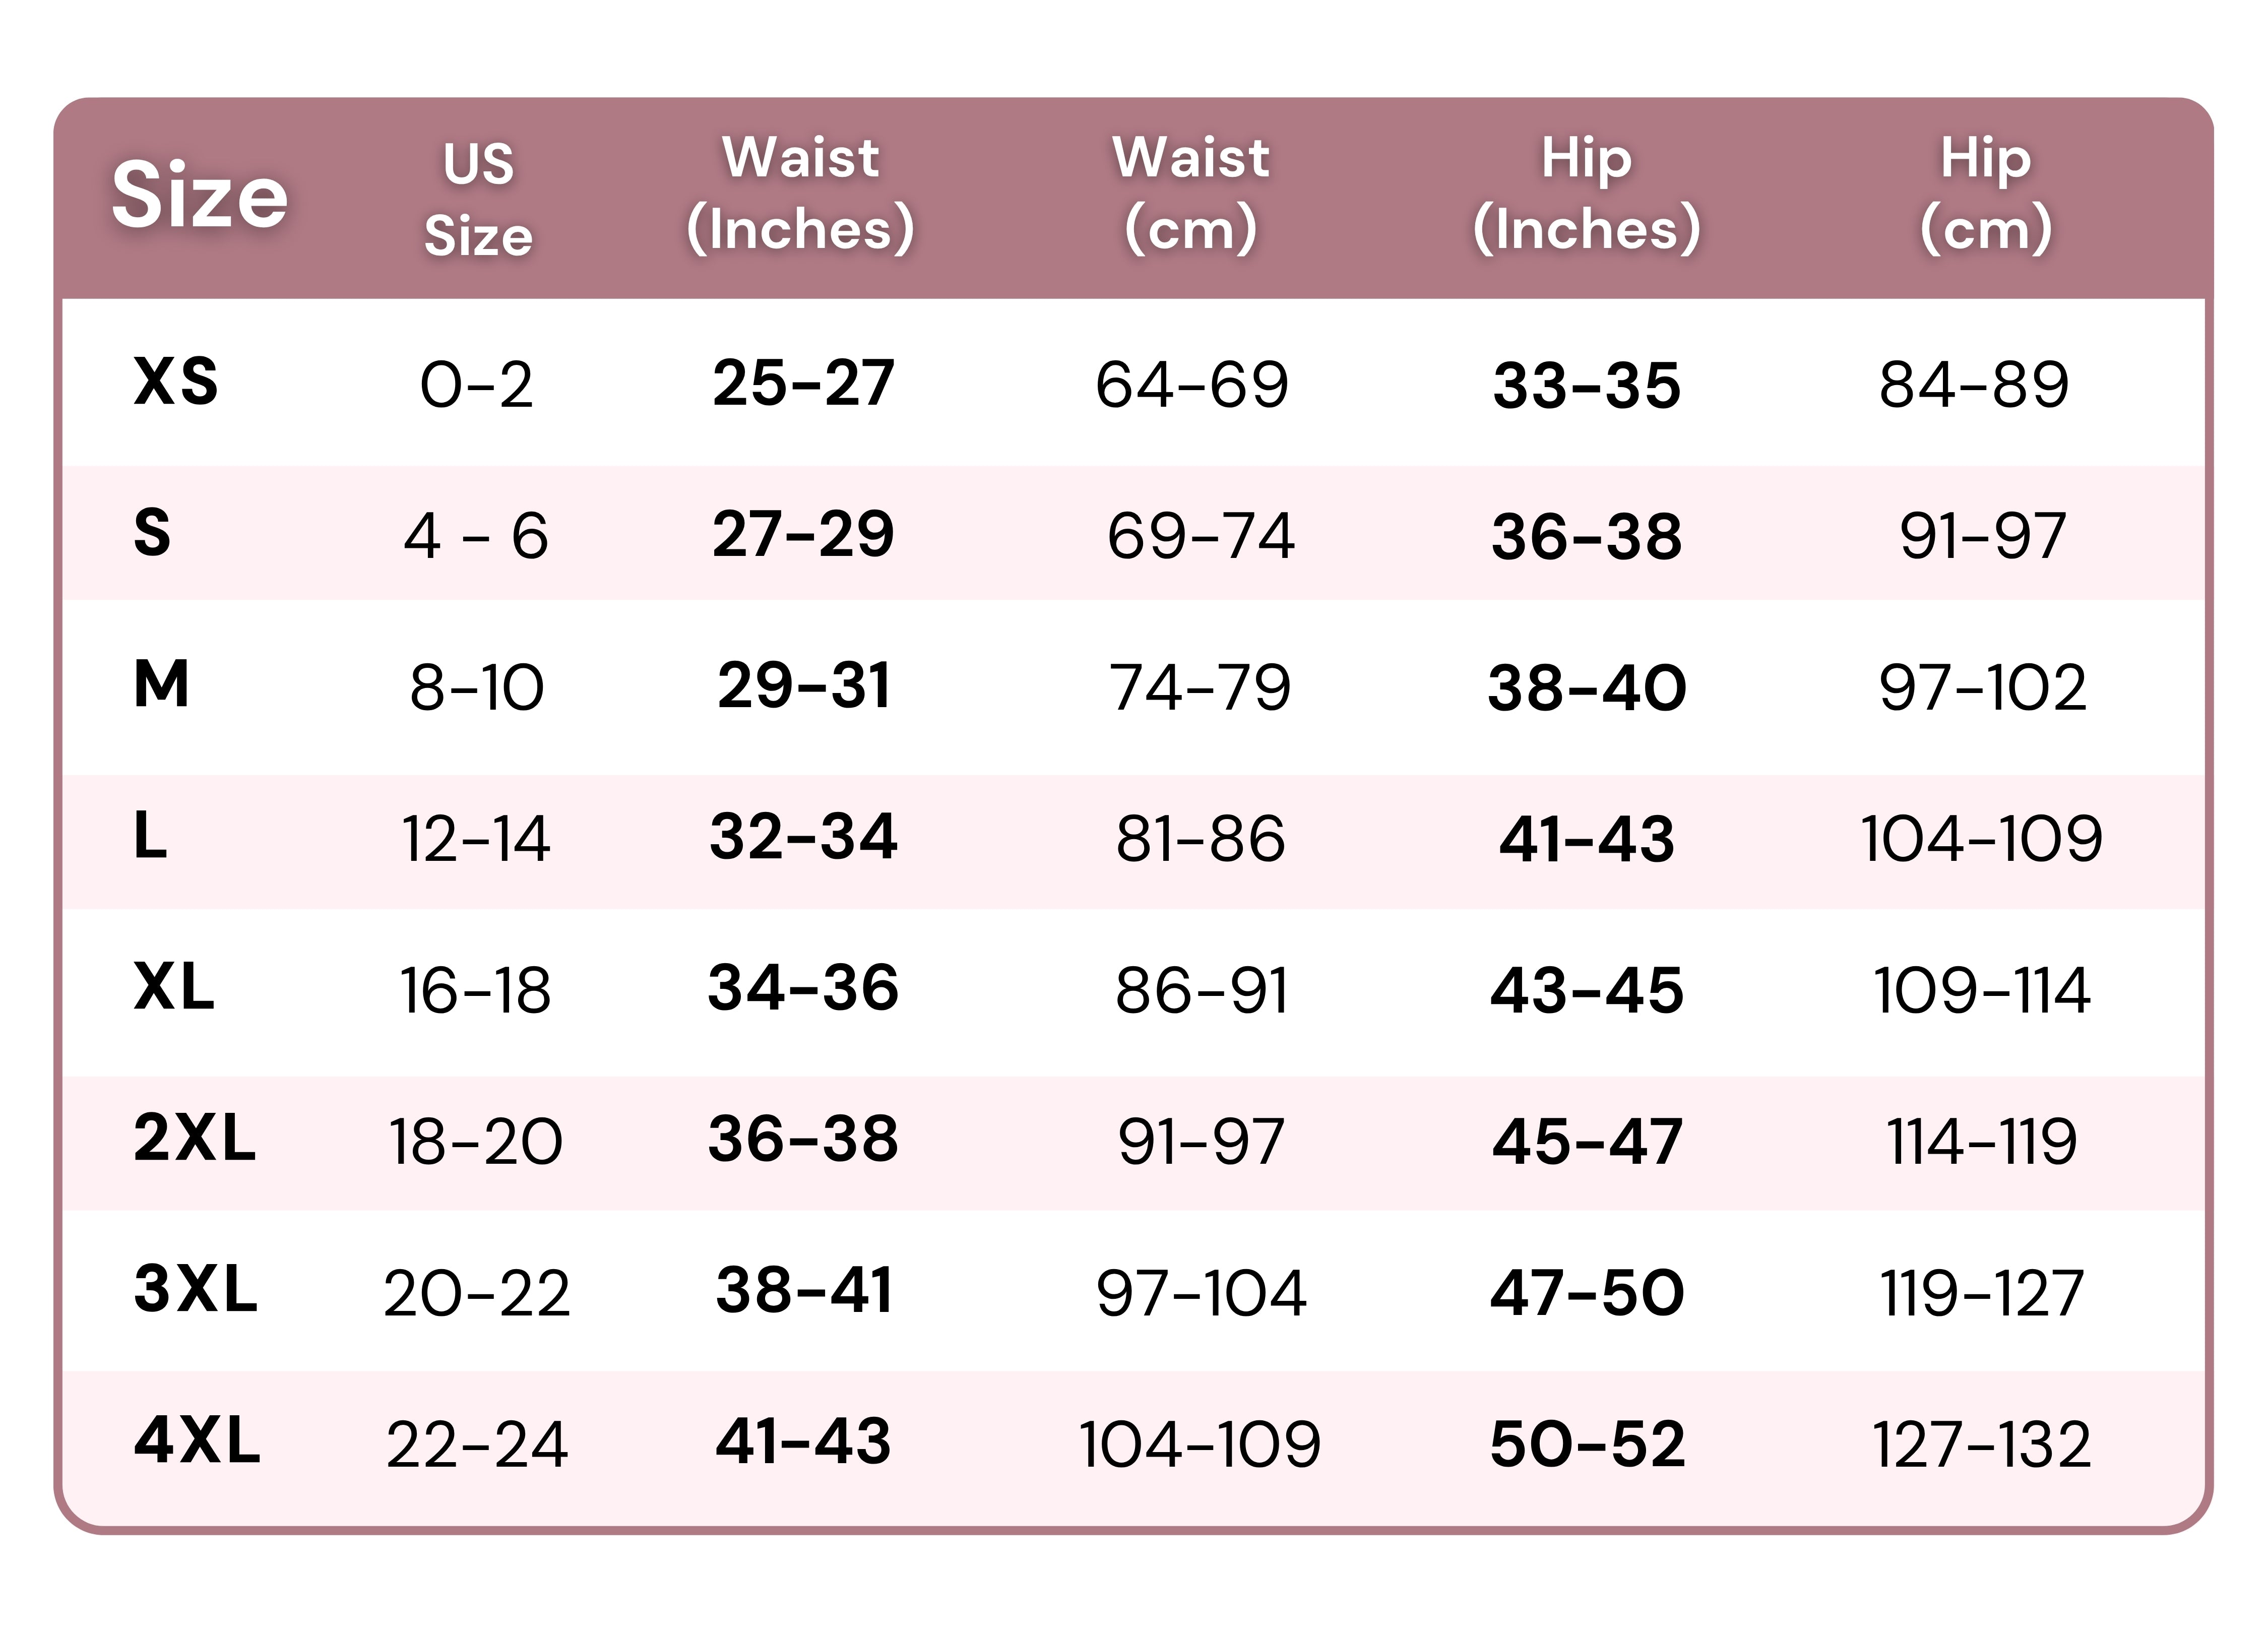2268x1633 pixels.
Task: Select the "Waist (cm)" header
Action: pos(1190,193)
